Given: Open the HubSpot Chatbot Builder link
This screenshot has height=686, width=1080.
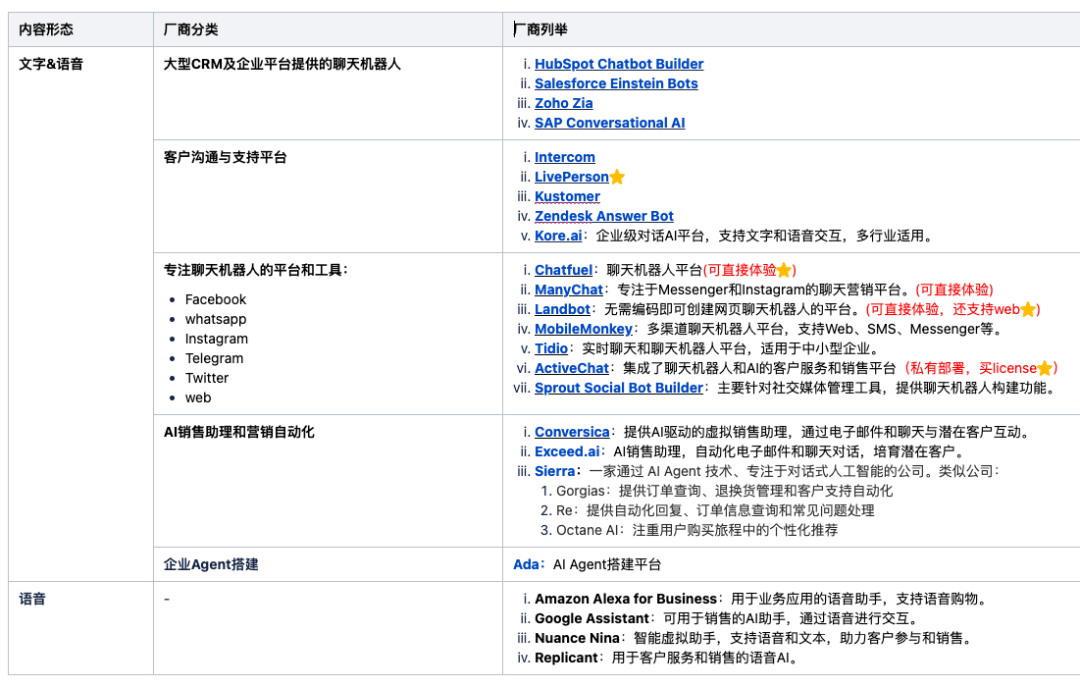Looking at the screenshot, I should tap(619, 64).
